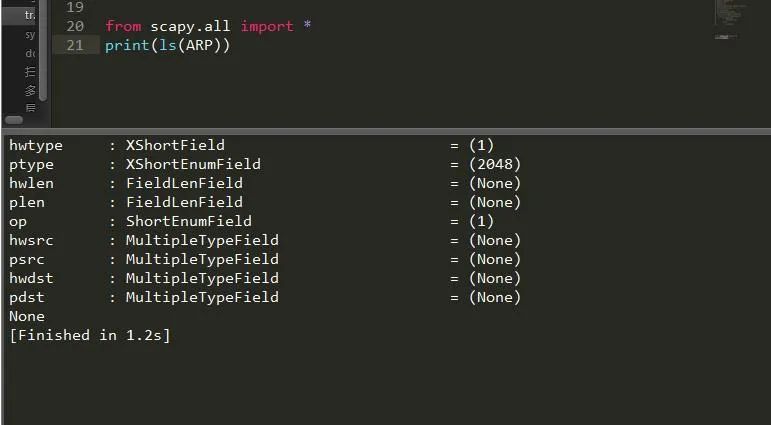Click line number 21 in the gutter
Viewport: 771px width, 425px height.
[74, 45]
